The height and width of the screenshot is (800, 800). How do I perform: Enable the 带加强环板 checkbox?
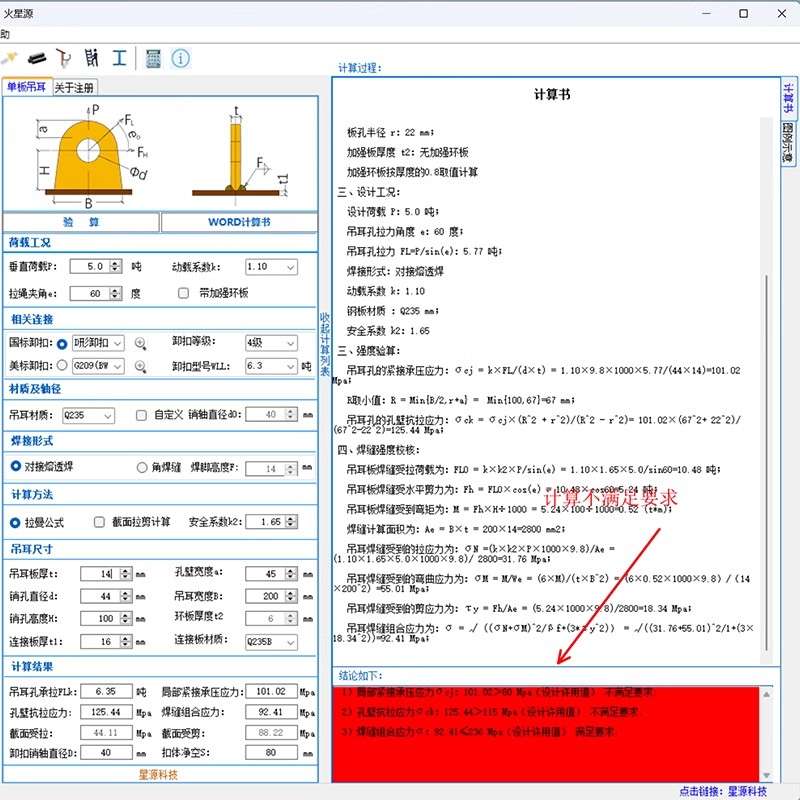[183, 293]
